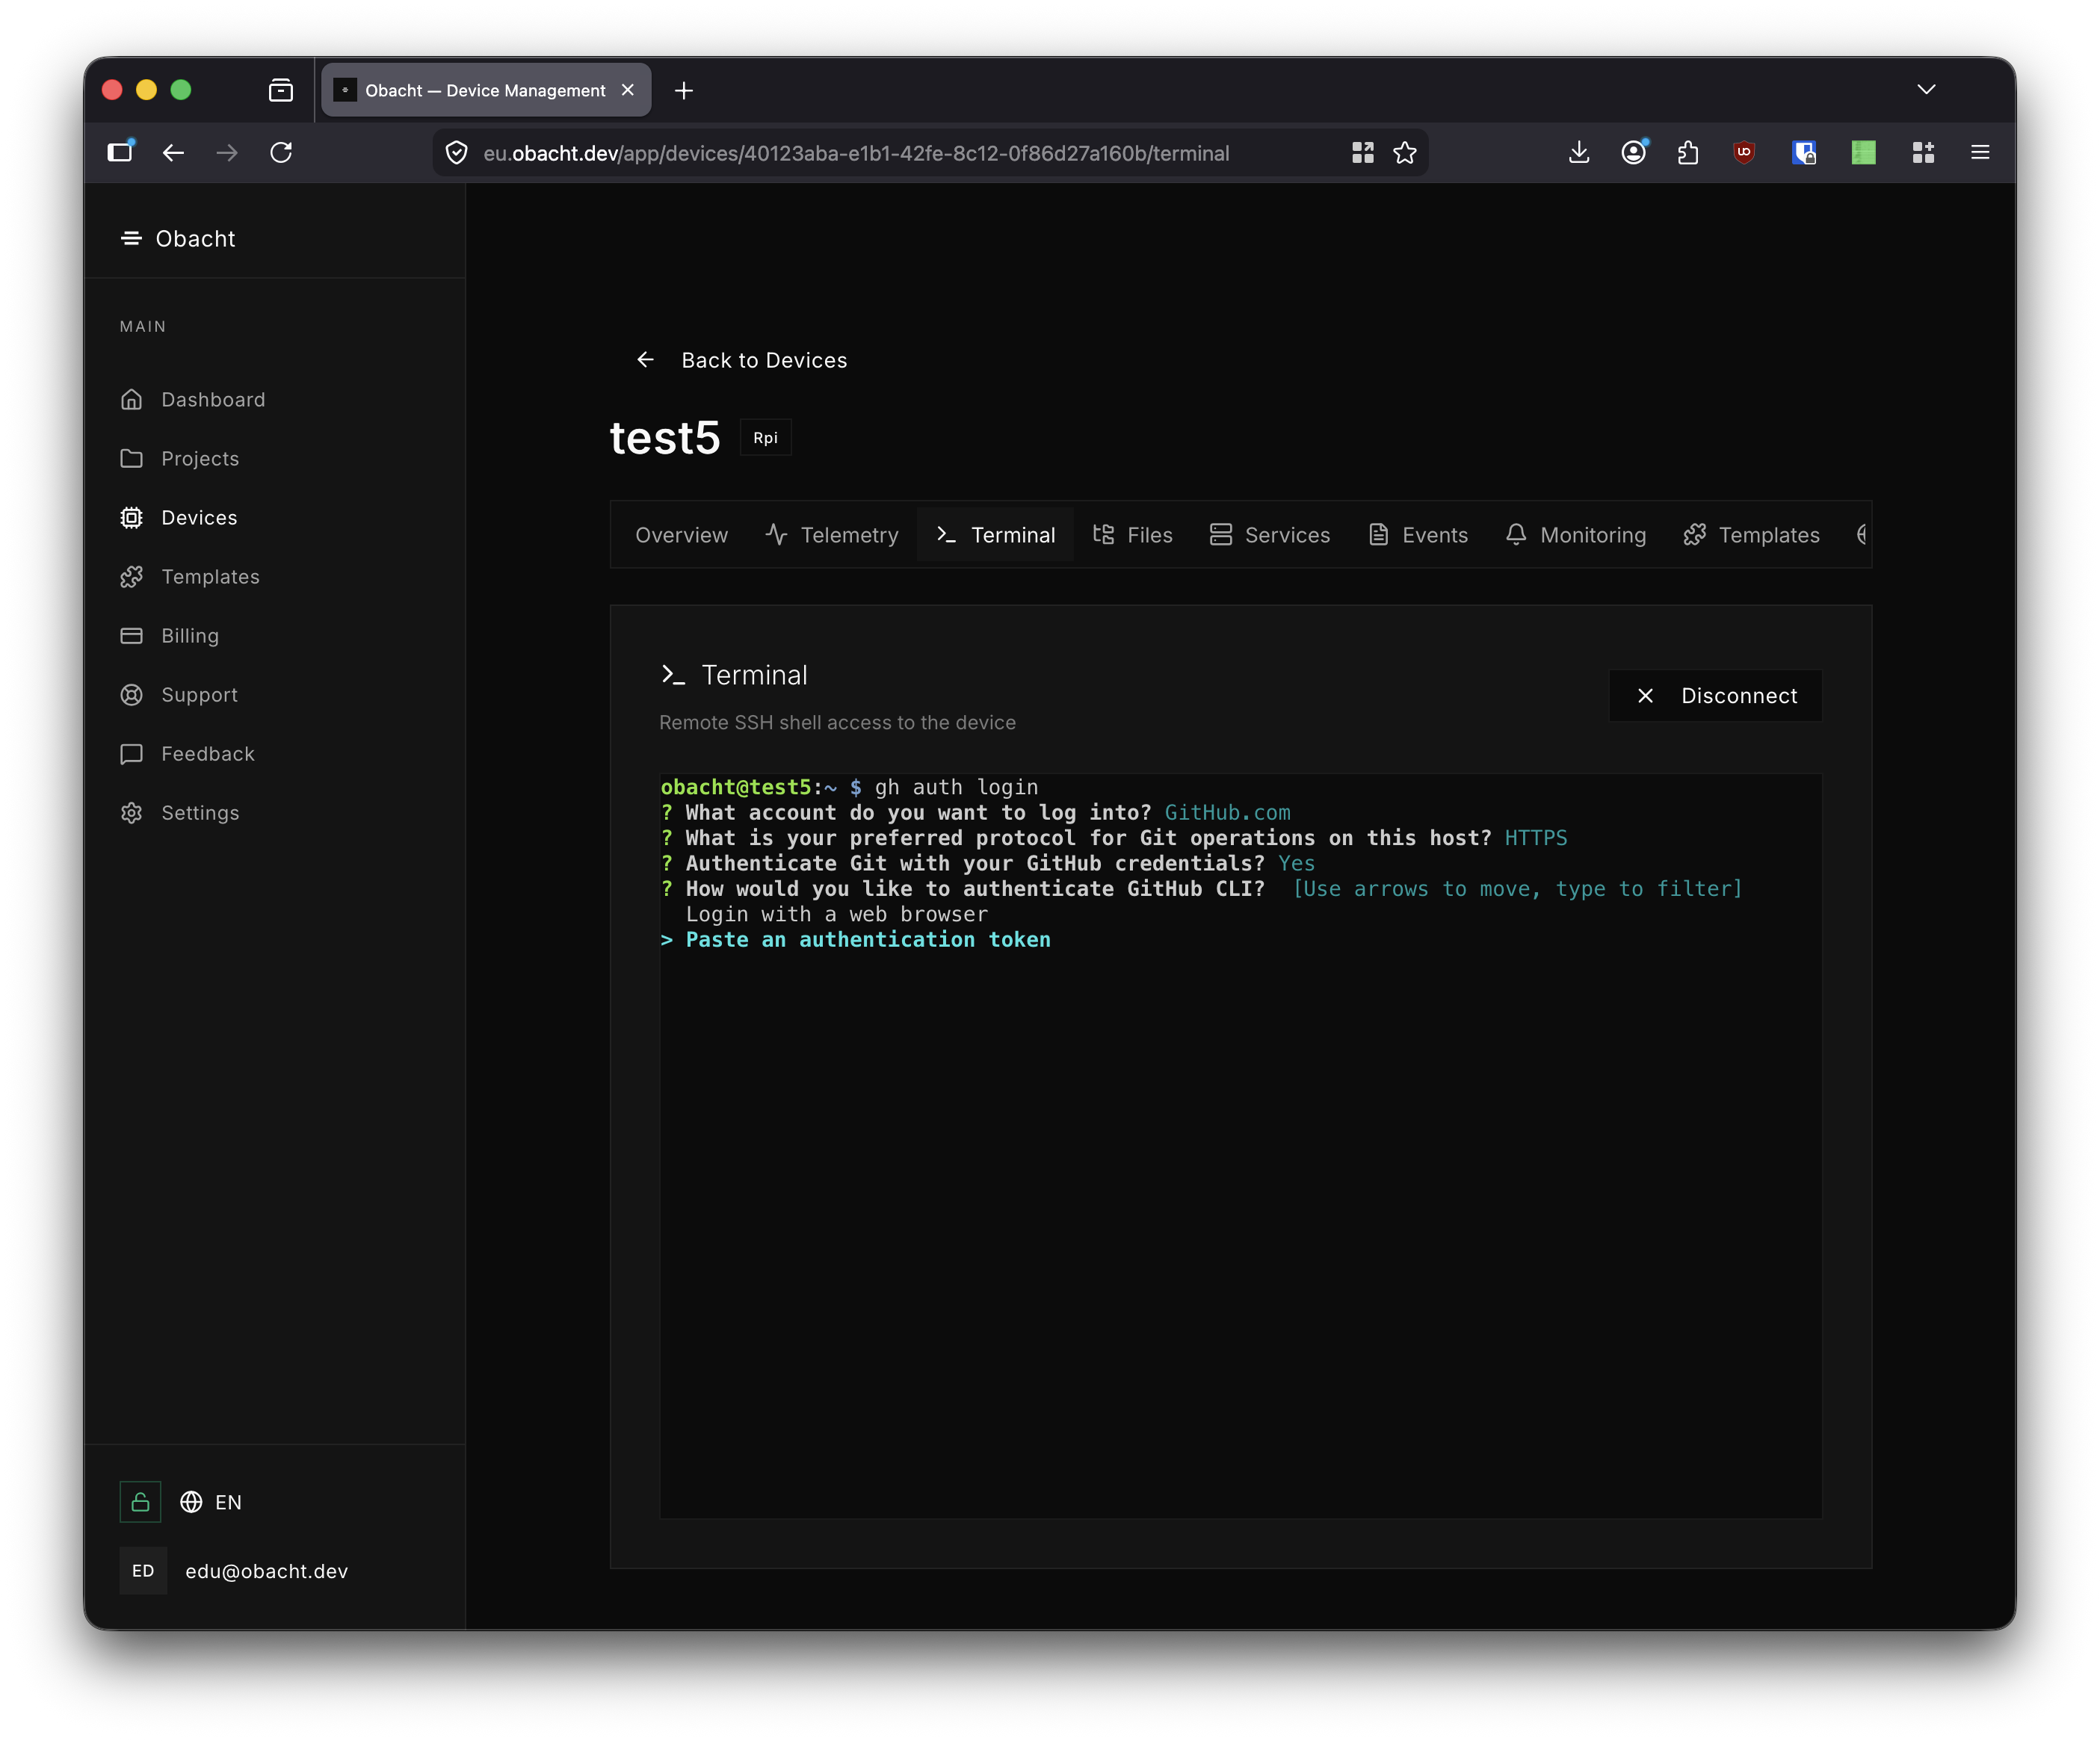Screen dimensions: 2100x1741
Task: Reload the current page
Action: 281,153
